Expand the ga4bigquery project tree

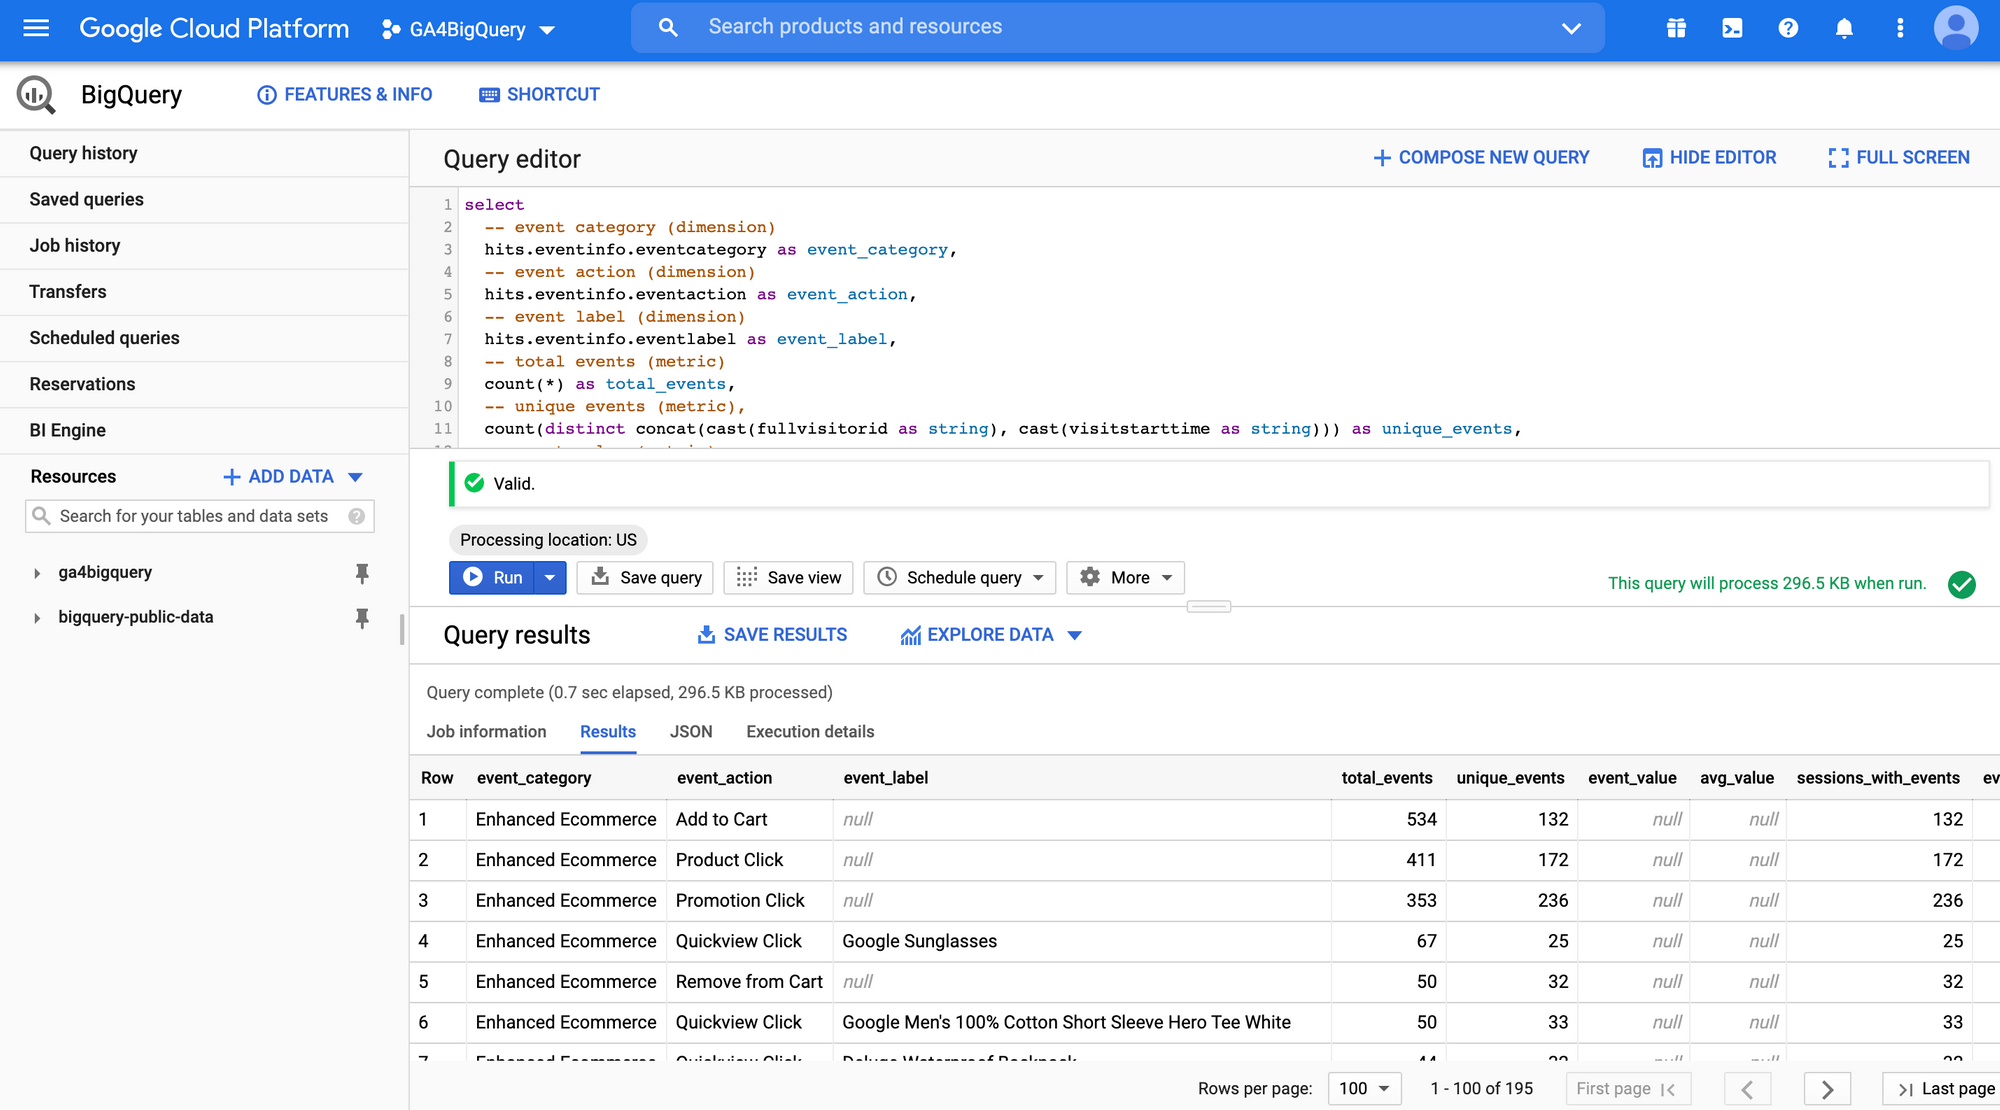[37, 573]
